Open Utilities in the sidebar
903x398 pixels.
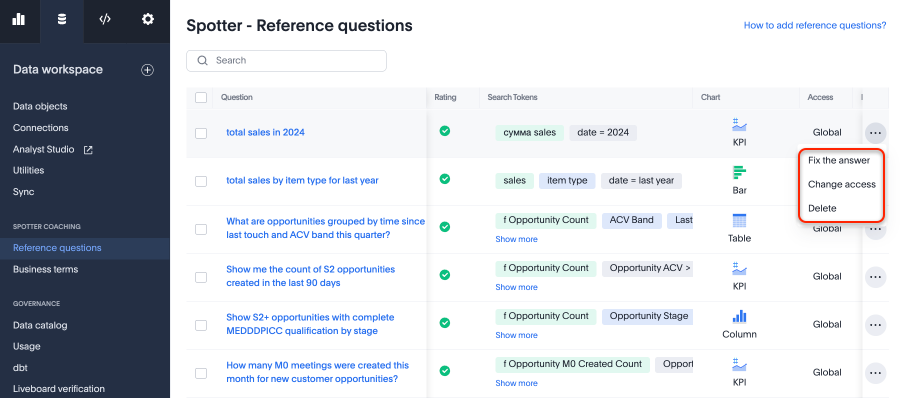click(x=29, y=170)
